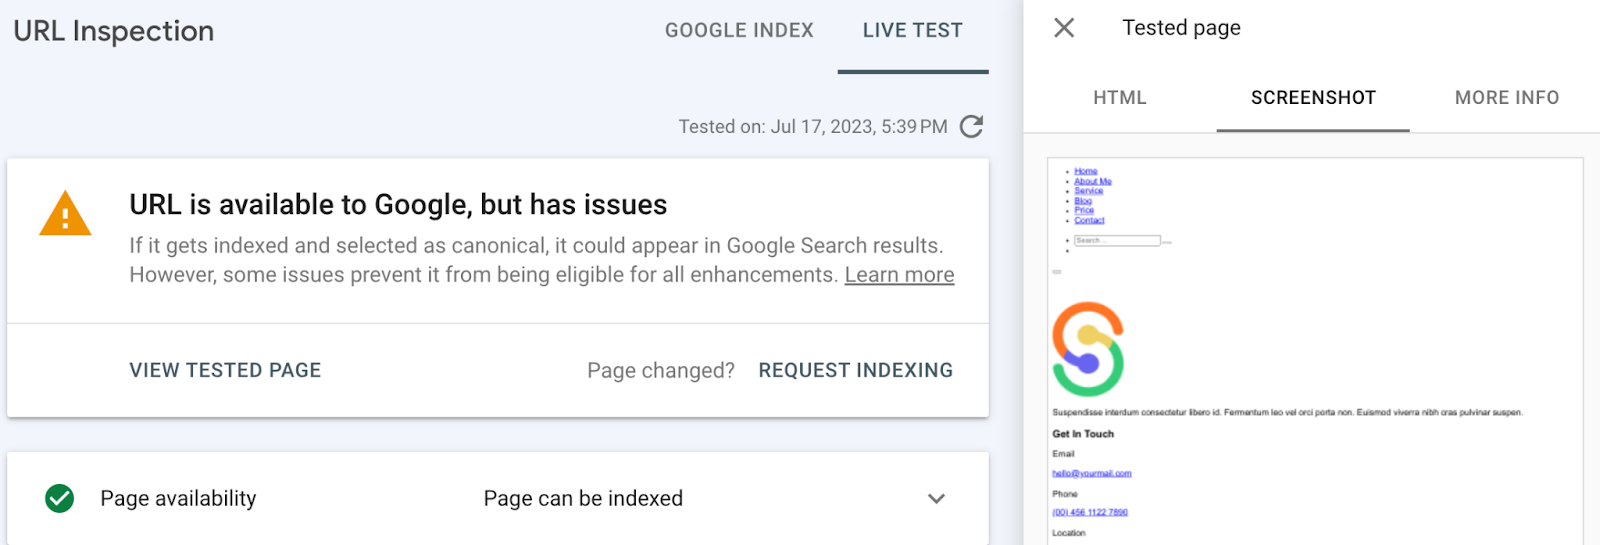The width and height of the screenshot is (1600, 545).
Task: Close the Tested page panel
Action: click(1064, 28)
